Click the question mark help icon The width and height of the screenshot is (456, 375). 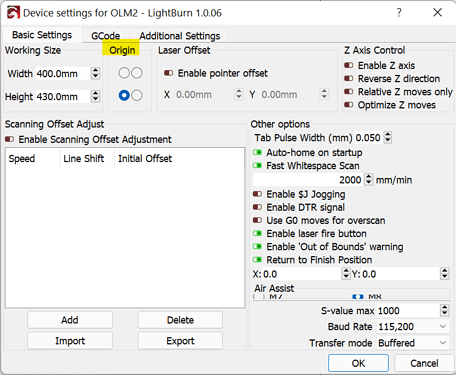pos(399,13)
